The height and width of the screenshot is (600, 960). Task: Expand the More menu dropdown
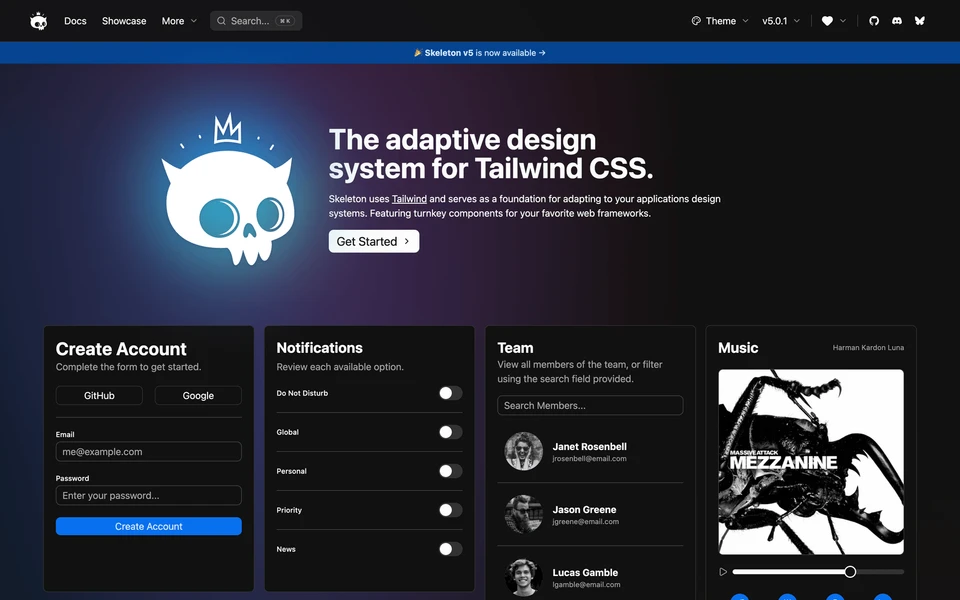tap(179, 21)
